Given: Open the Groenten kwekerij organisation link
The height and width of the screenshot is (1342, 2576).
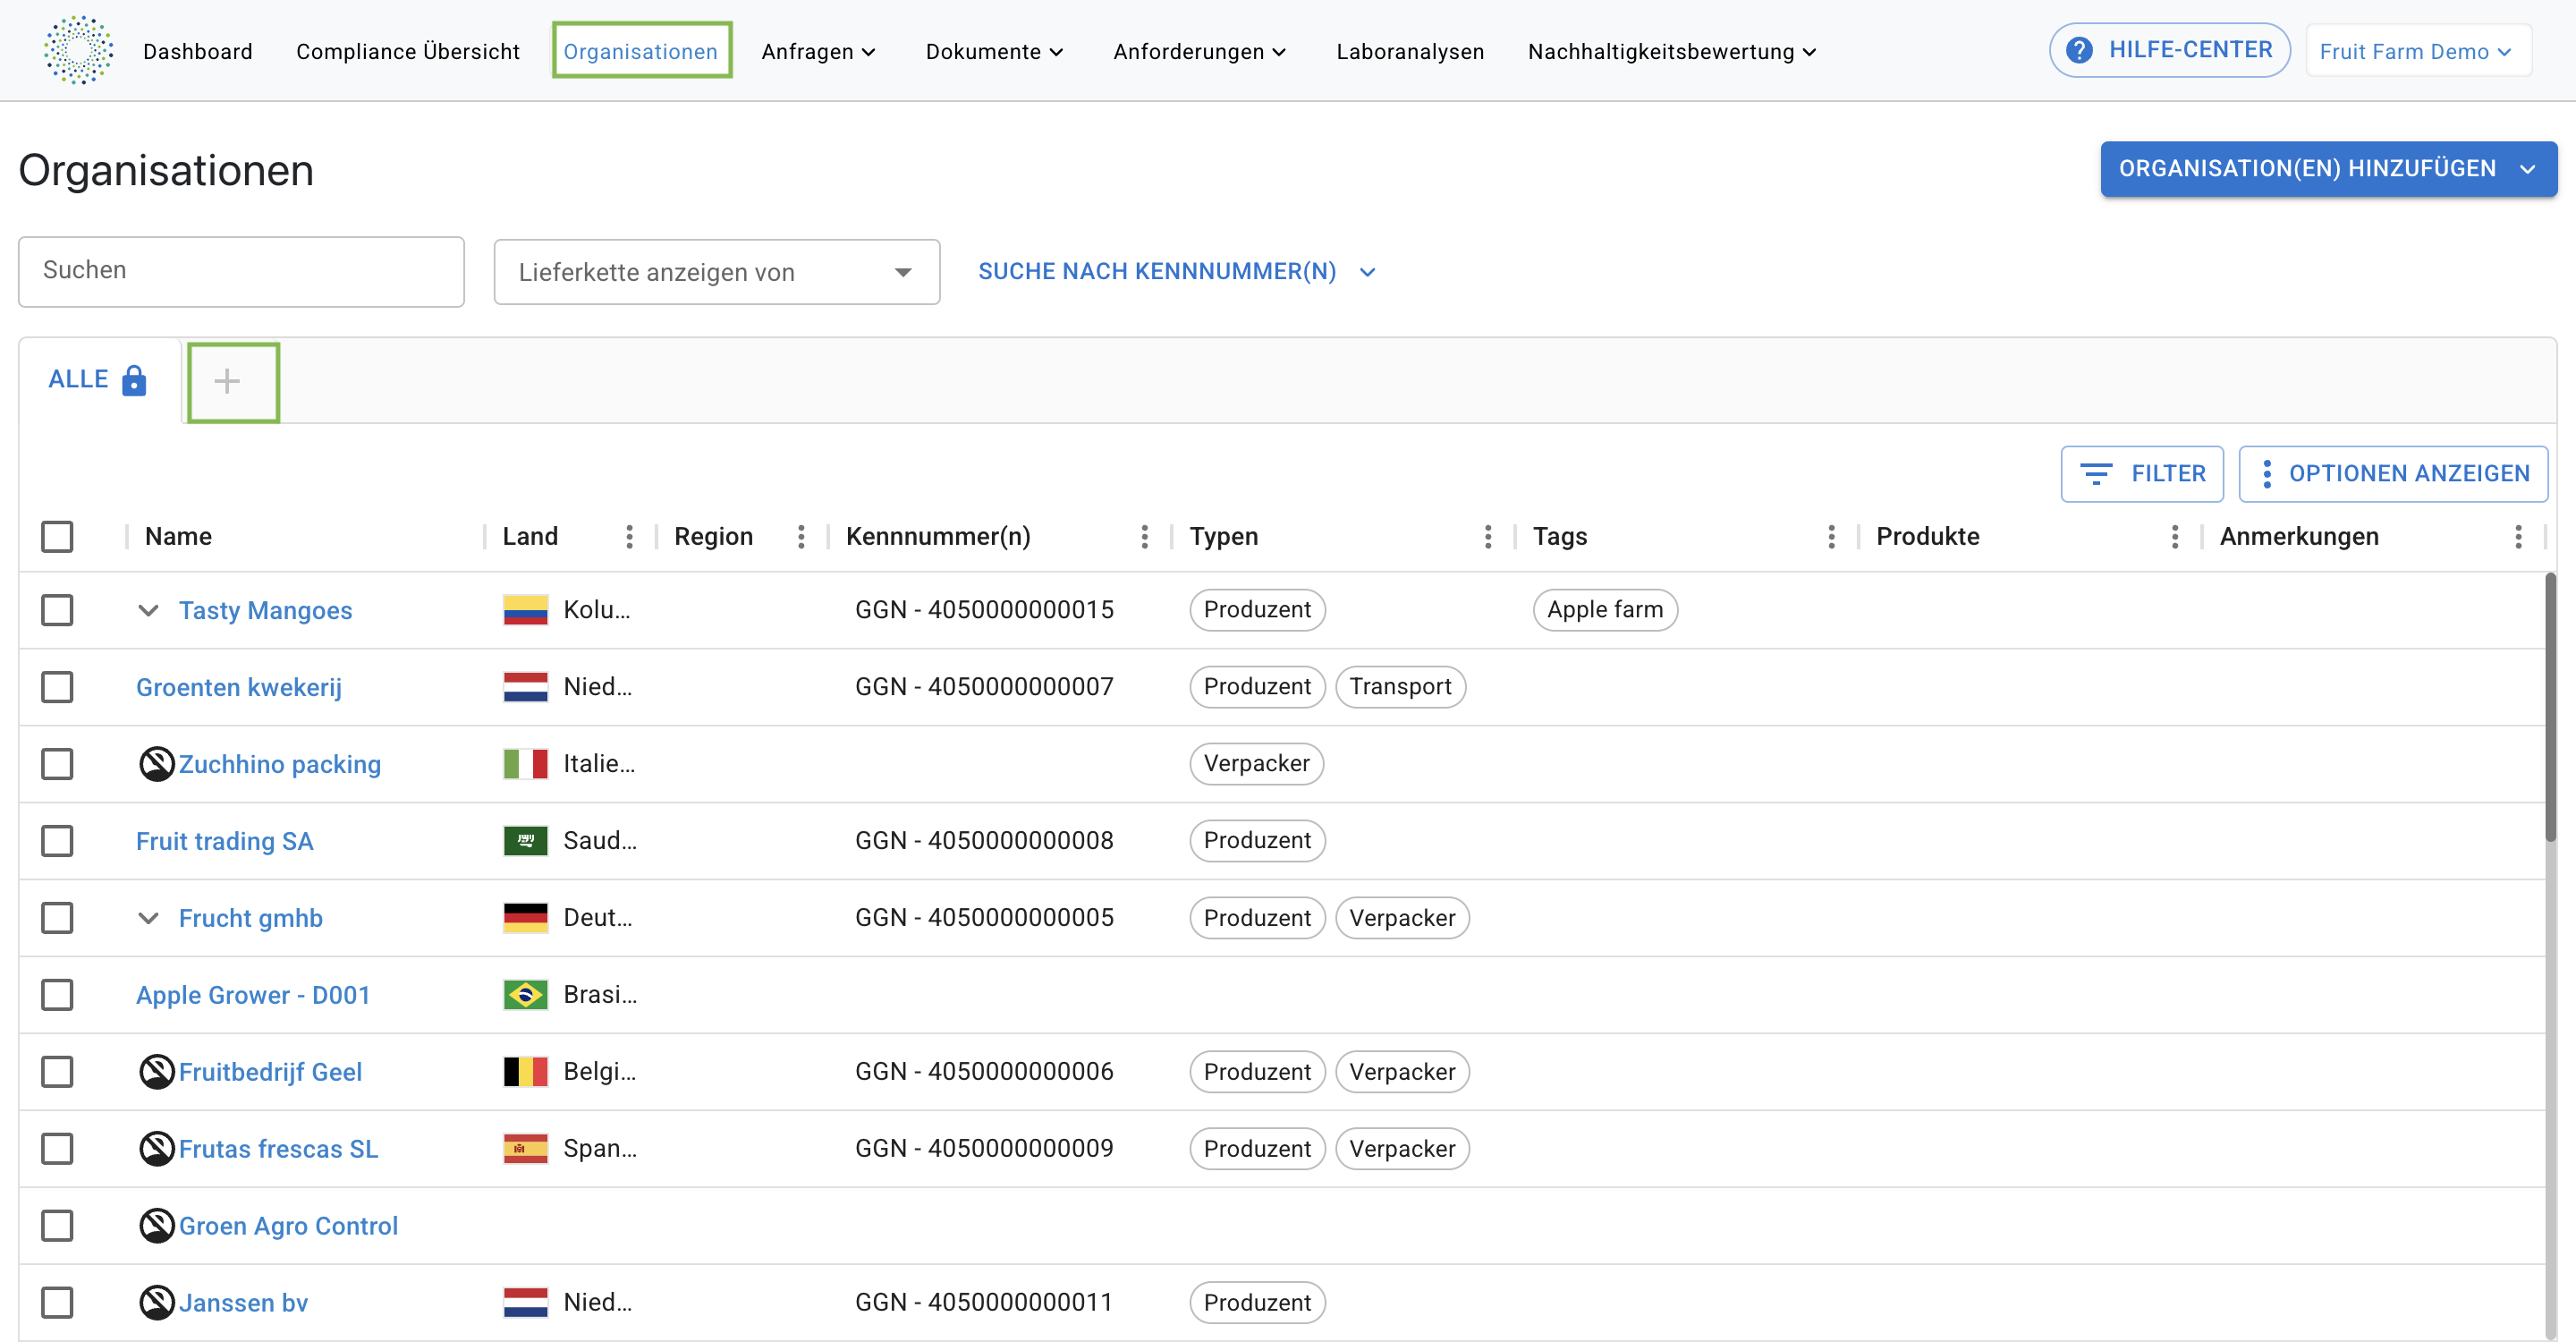Looking at the screenshot, I should [239, 688].
